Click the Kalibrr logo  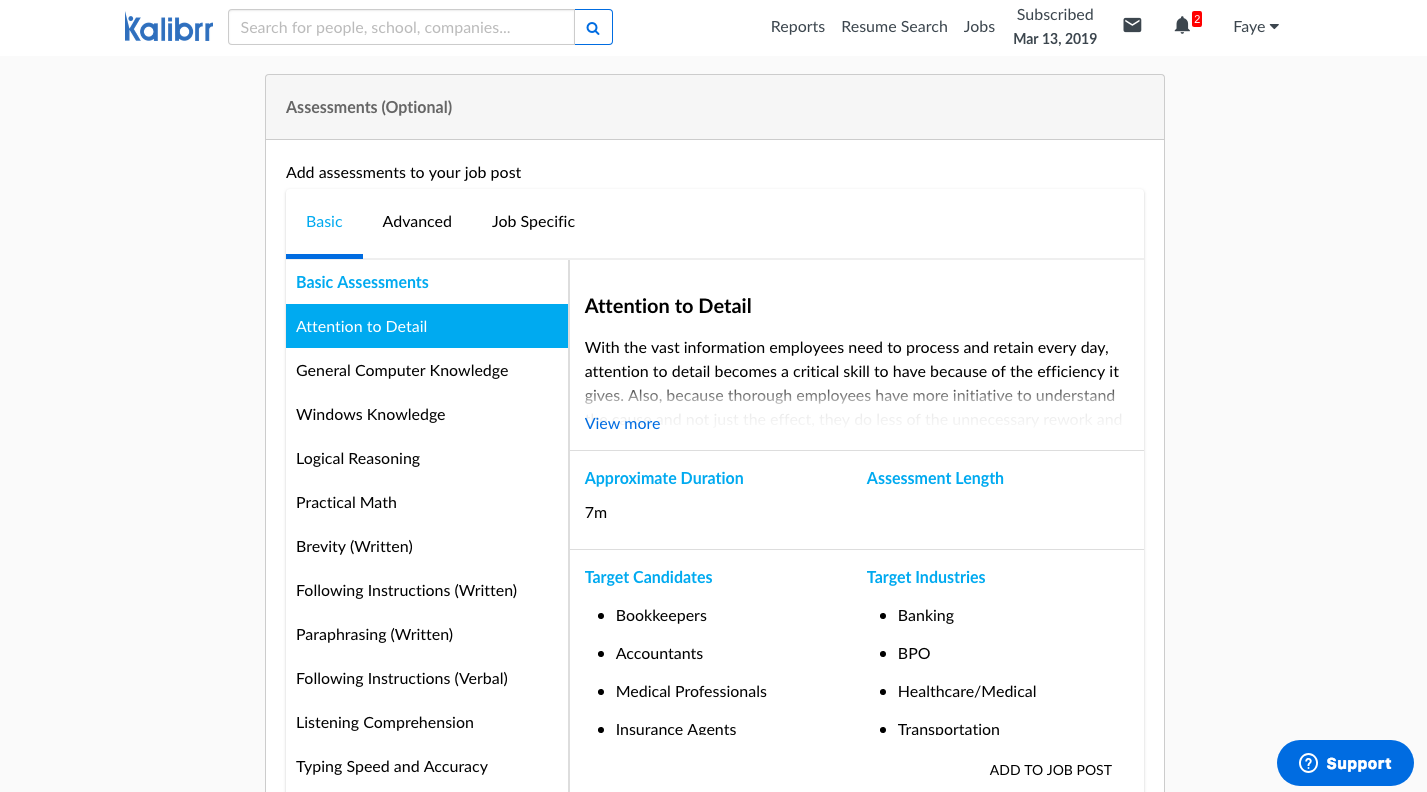[168, 28]
